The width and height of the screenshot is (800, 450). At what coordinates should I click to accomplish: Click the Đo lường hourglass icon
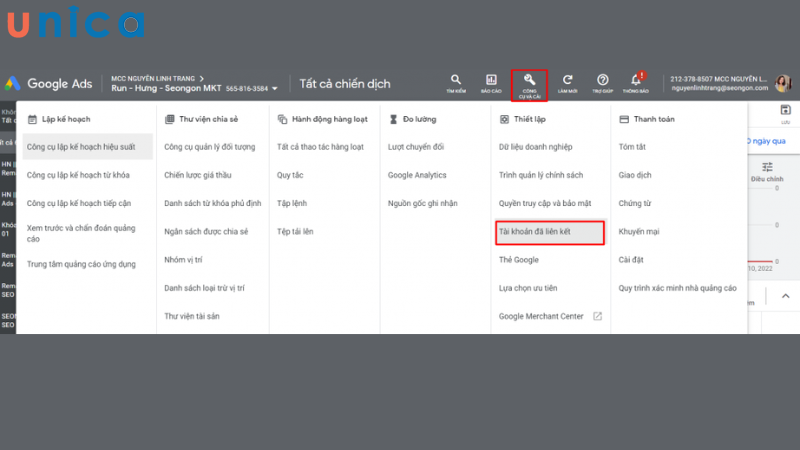393,119
